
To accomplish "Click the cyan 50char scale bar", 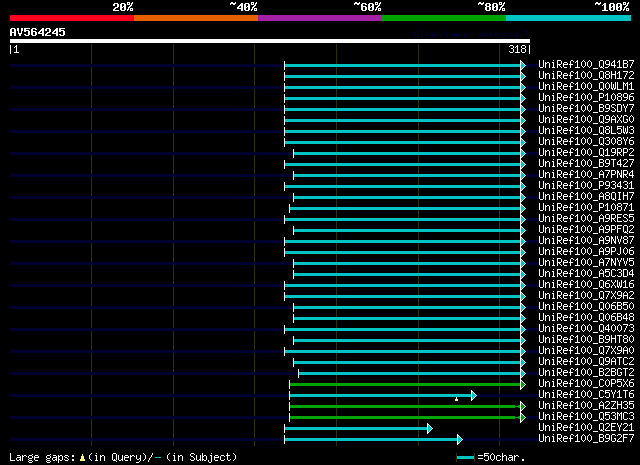I will point(465,458).
